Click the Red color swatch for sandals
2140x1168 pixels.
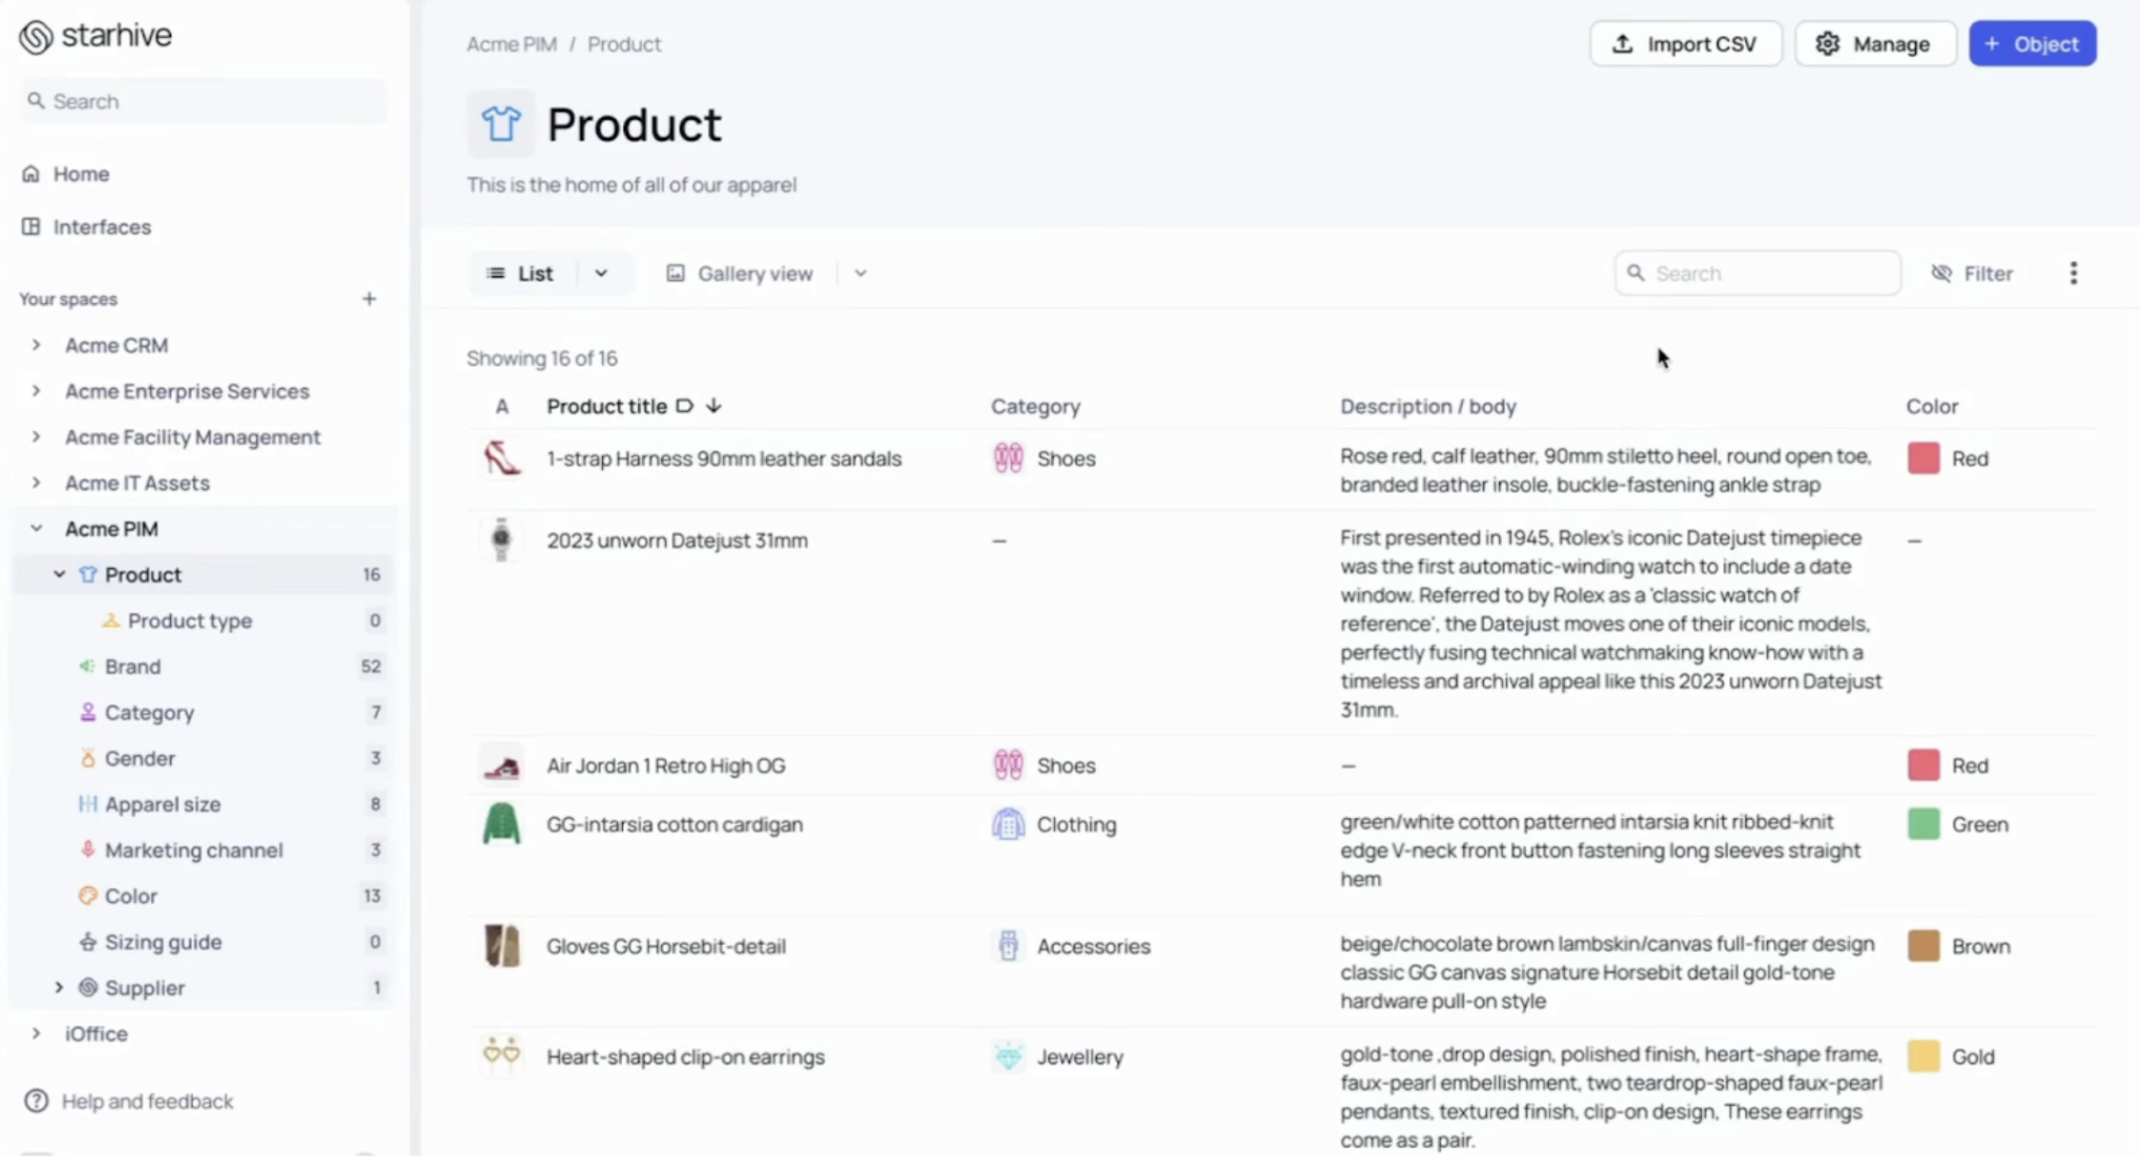pos(1923,457)
